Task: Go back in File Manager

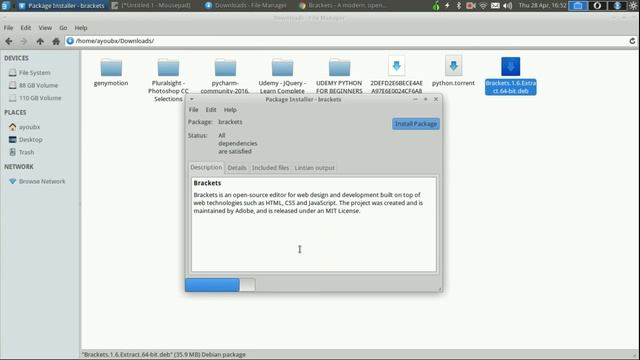Action: click(9, 41)
